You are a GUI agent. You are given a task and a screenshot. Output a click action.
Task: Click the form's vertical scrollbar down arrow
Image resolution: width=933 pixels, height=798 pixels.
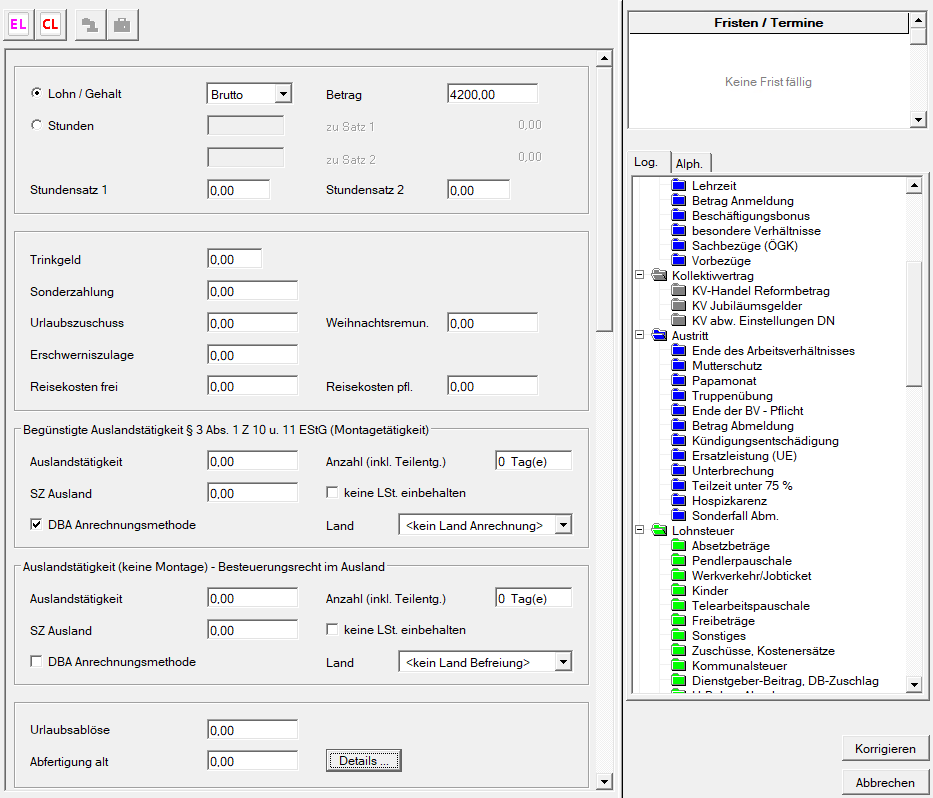point(603,781)
